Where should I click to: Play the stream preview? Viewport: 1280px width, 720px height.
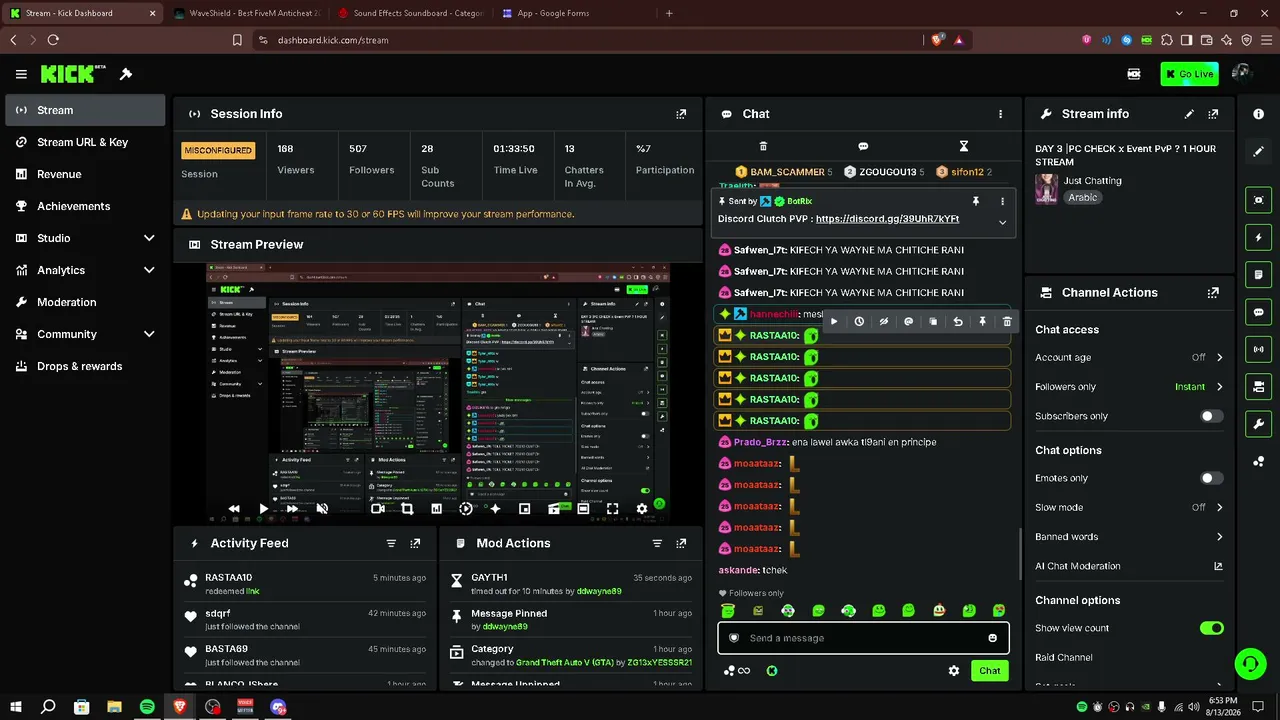pos(263,509)
